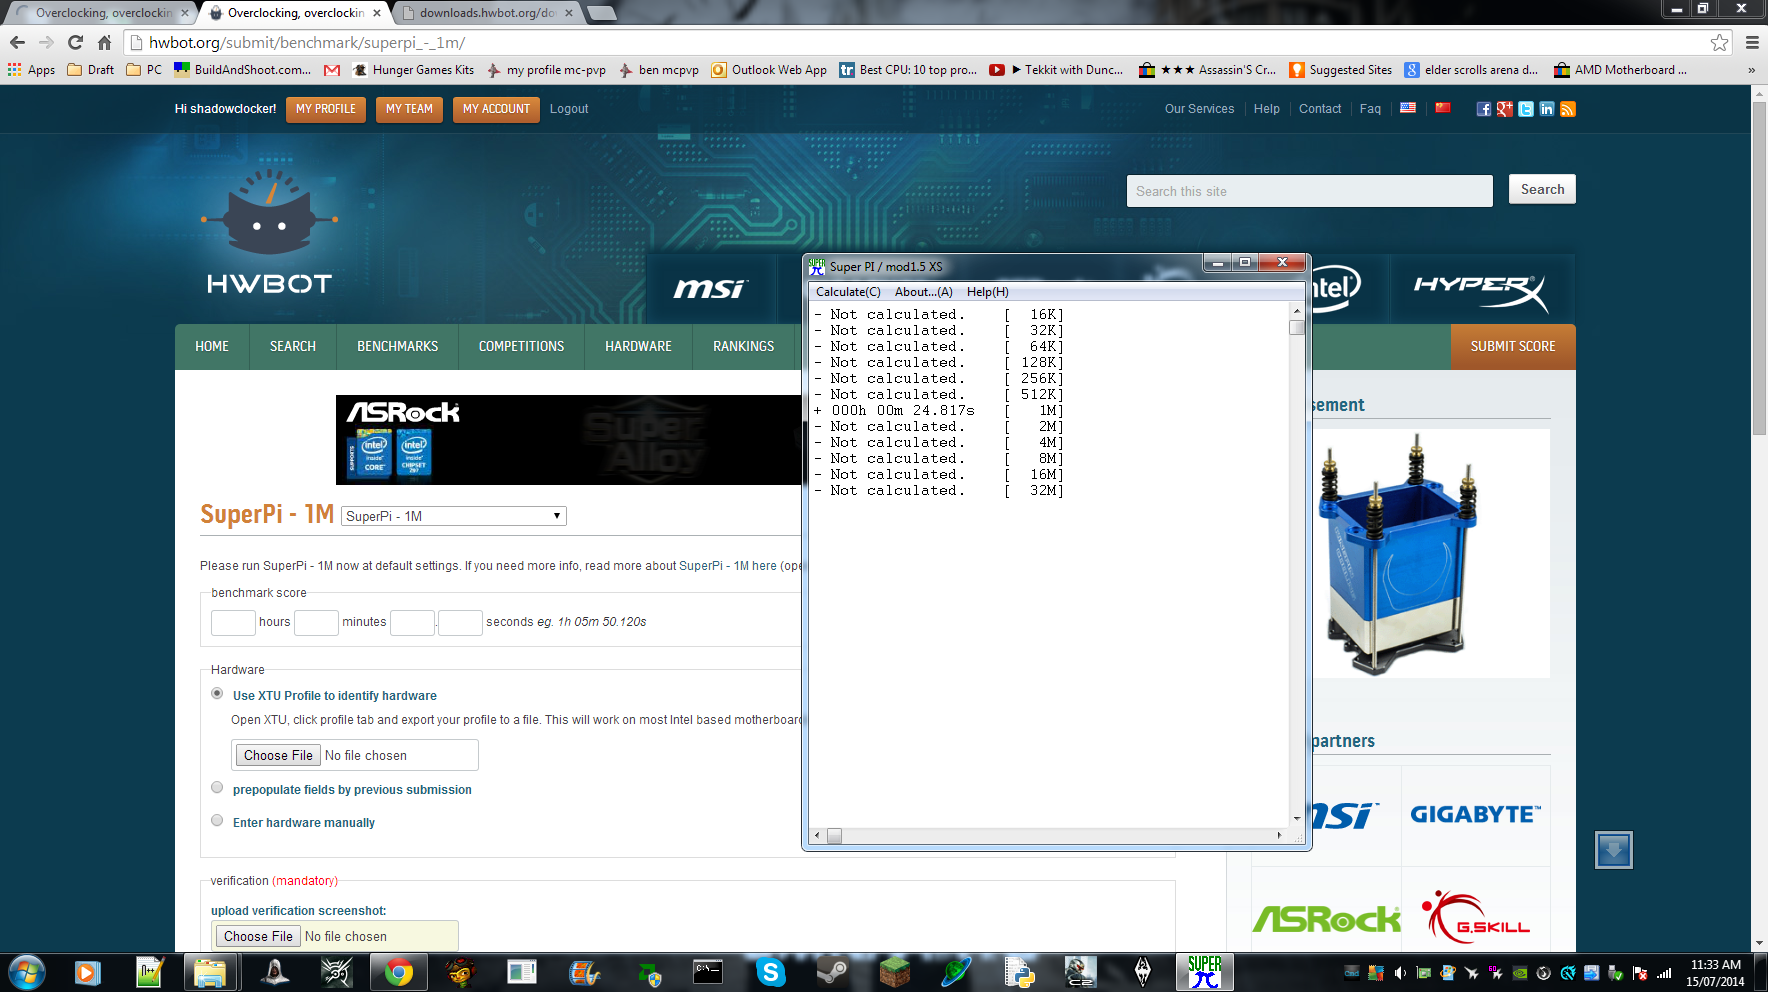
Task: Open the Apps bookmark shortcut
Action: (x=31, y=70)
